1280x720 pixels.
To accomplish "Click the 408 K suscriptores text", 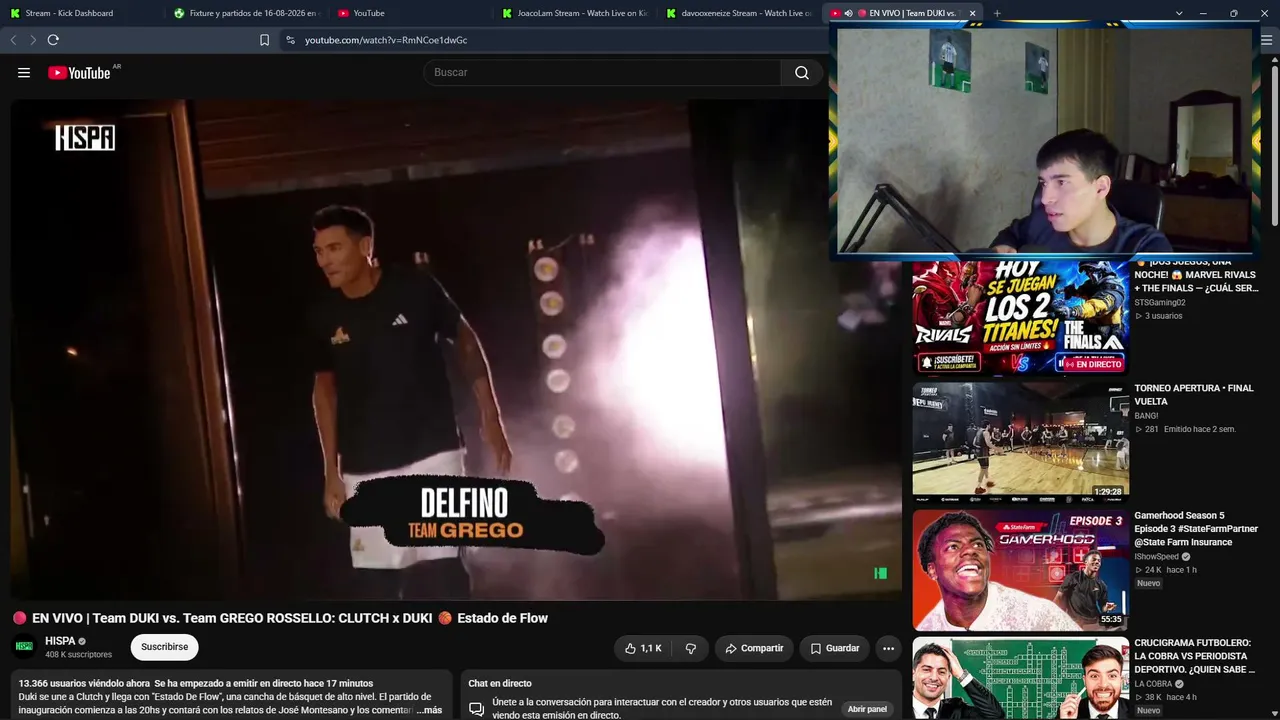I will (78, 655).
